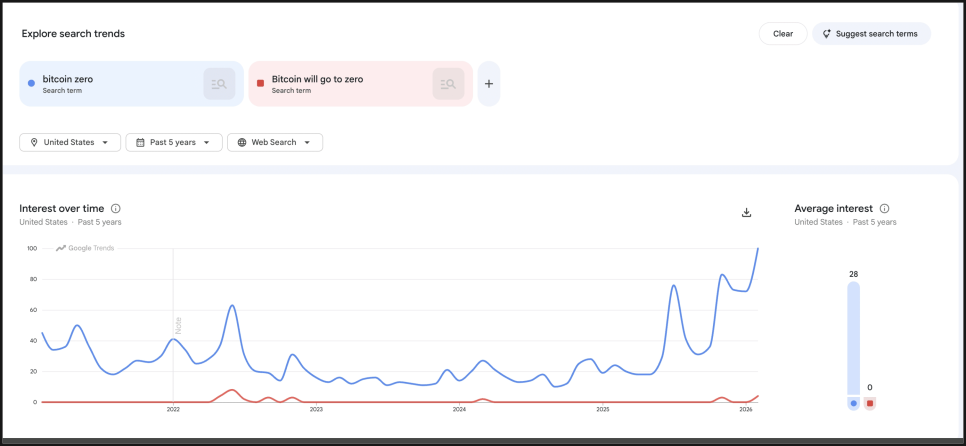966x446 pixels.
Task: Click the location pin icon
Action: pyautogui.click(x=34, y=143)
